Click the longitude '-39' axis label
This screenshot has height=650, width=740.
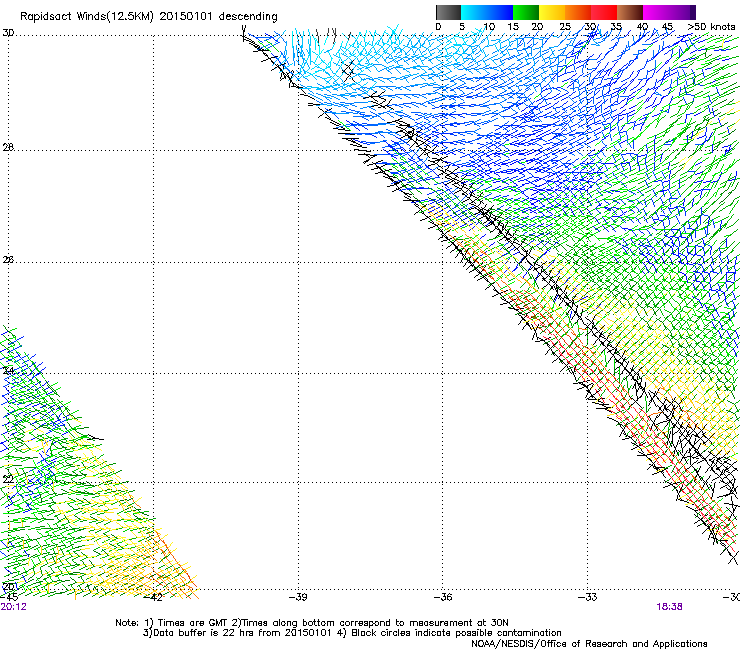click(x=298, y=597)
